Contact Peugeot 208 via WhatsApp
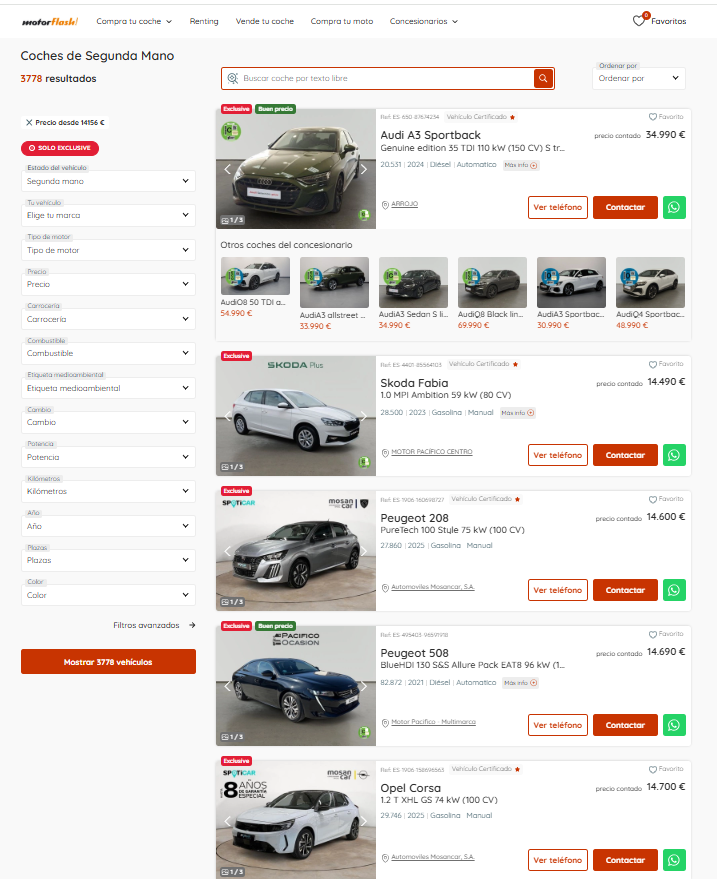Viewport: 717px width, 879px height. tap(674, 590)
